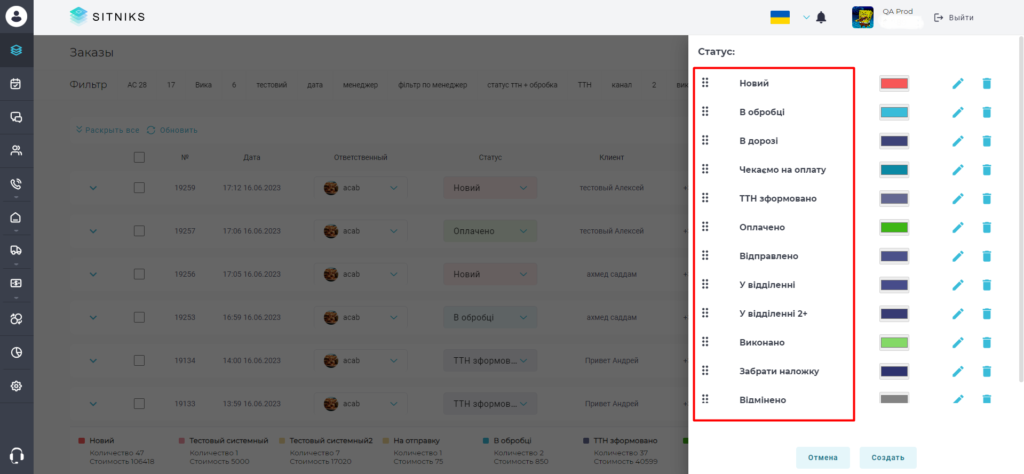Edit the ТТН зформовано status
This screenshot has width=1024, height=474.
957,198
